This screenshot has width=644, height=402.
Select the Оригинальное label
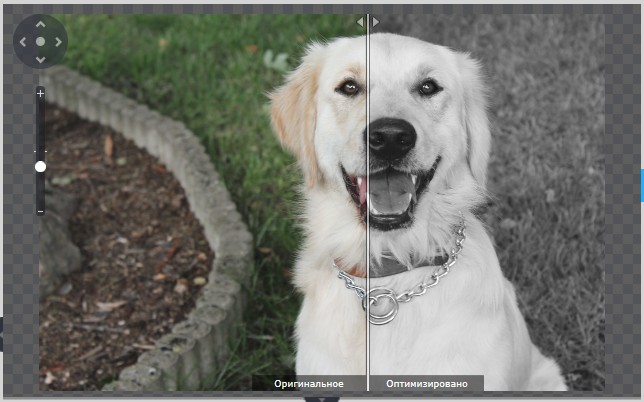pyautogui.click(x=309, y=384)
